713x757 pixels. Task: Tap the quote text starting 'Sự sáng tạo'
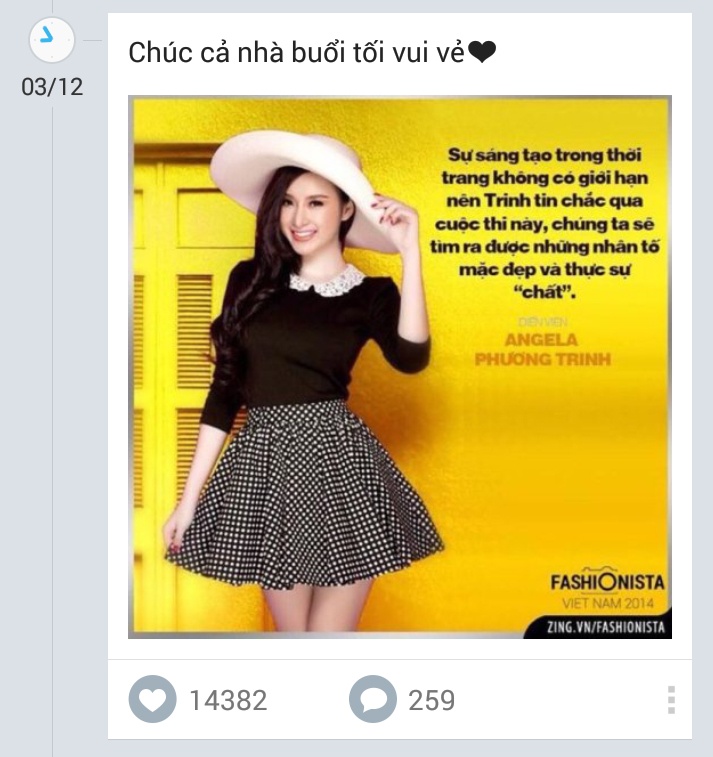(544, 223)
